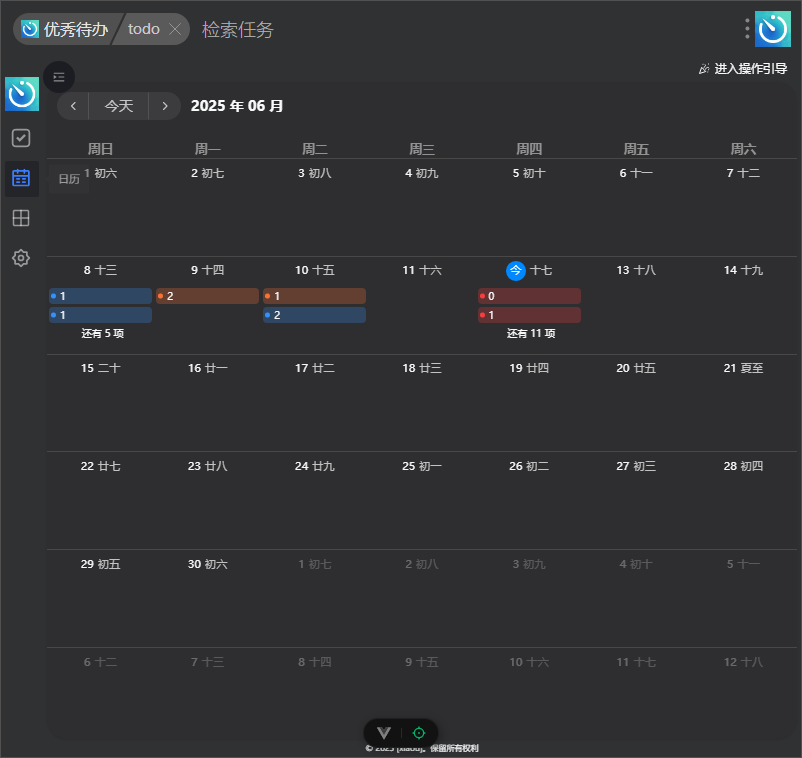The width and height of the screenshot is (802, 758).
Task: Select the todo tab in header
Action: pos(144,30)
